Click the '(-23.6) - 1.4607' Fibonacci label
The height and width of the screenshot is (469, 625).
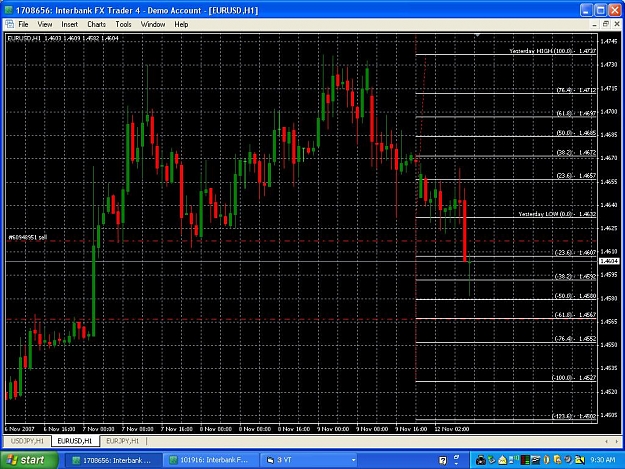[575, 253]
